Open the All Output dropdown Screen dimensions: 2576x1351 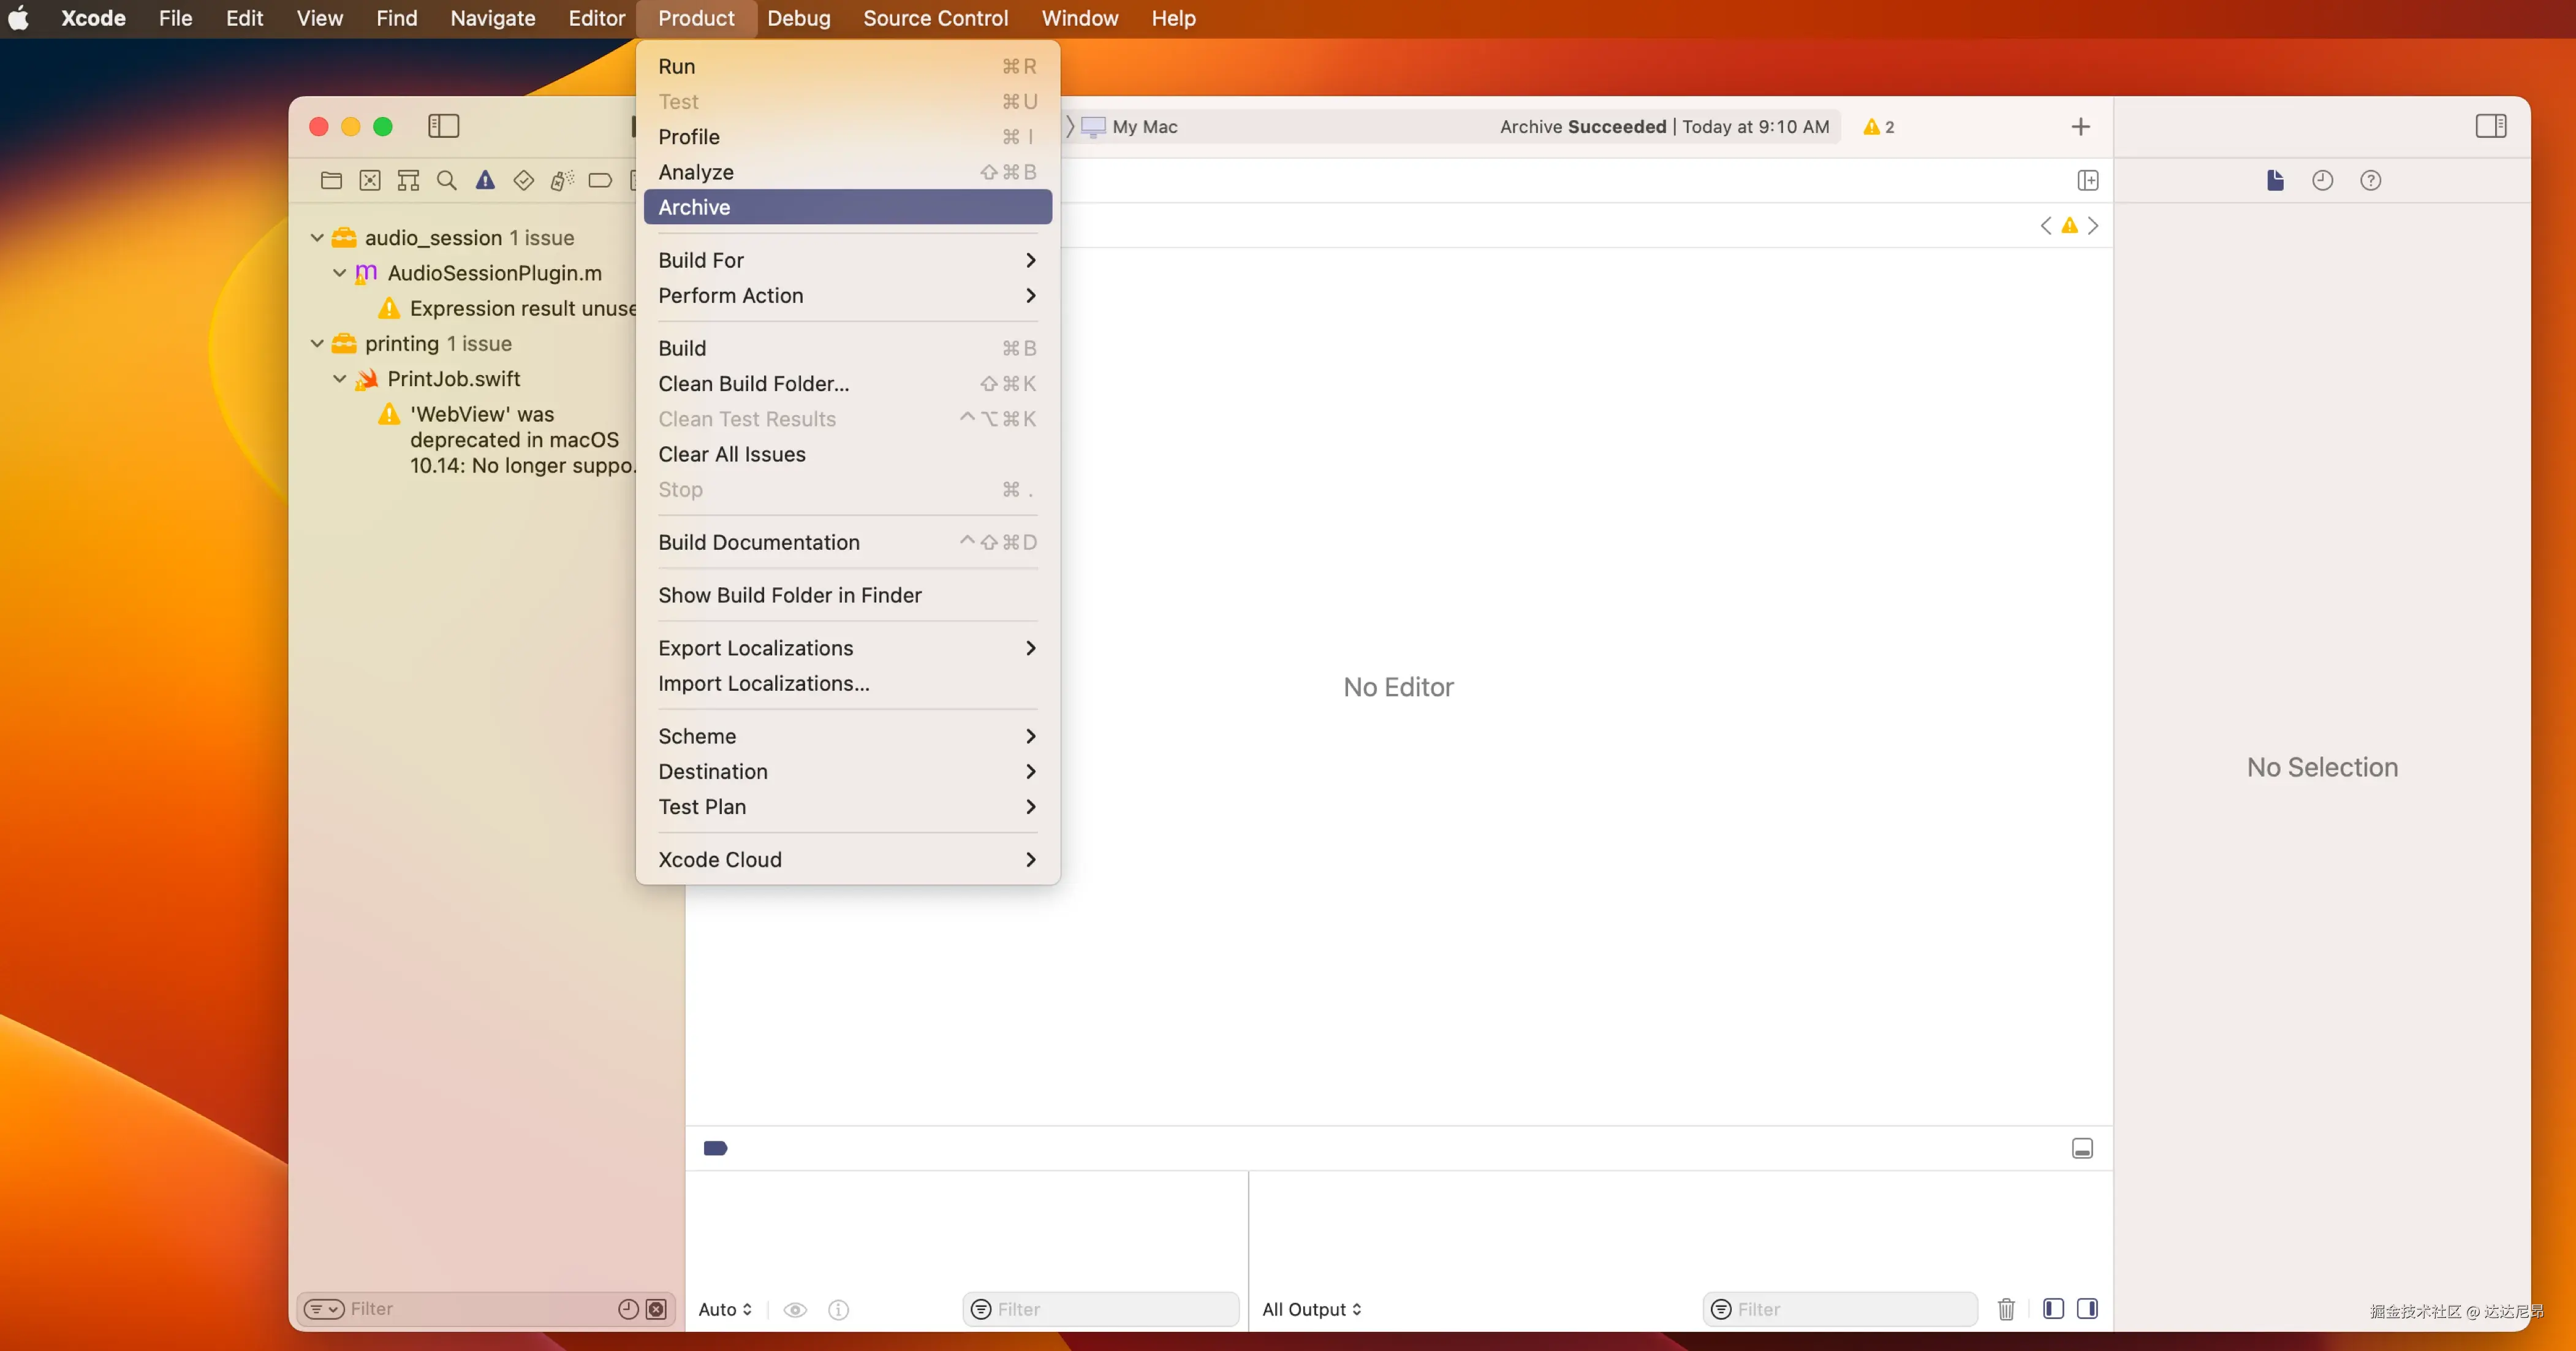pyautogui.click(x=1311, y=1309)
